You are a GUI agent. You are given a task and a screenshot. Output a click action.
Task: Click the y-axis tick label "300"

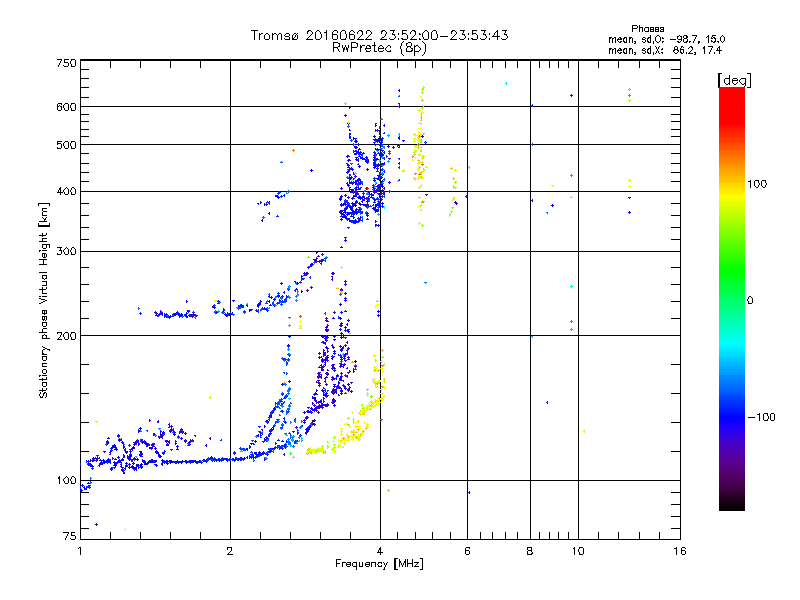[66, 251]
